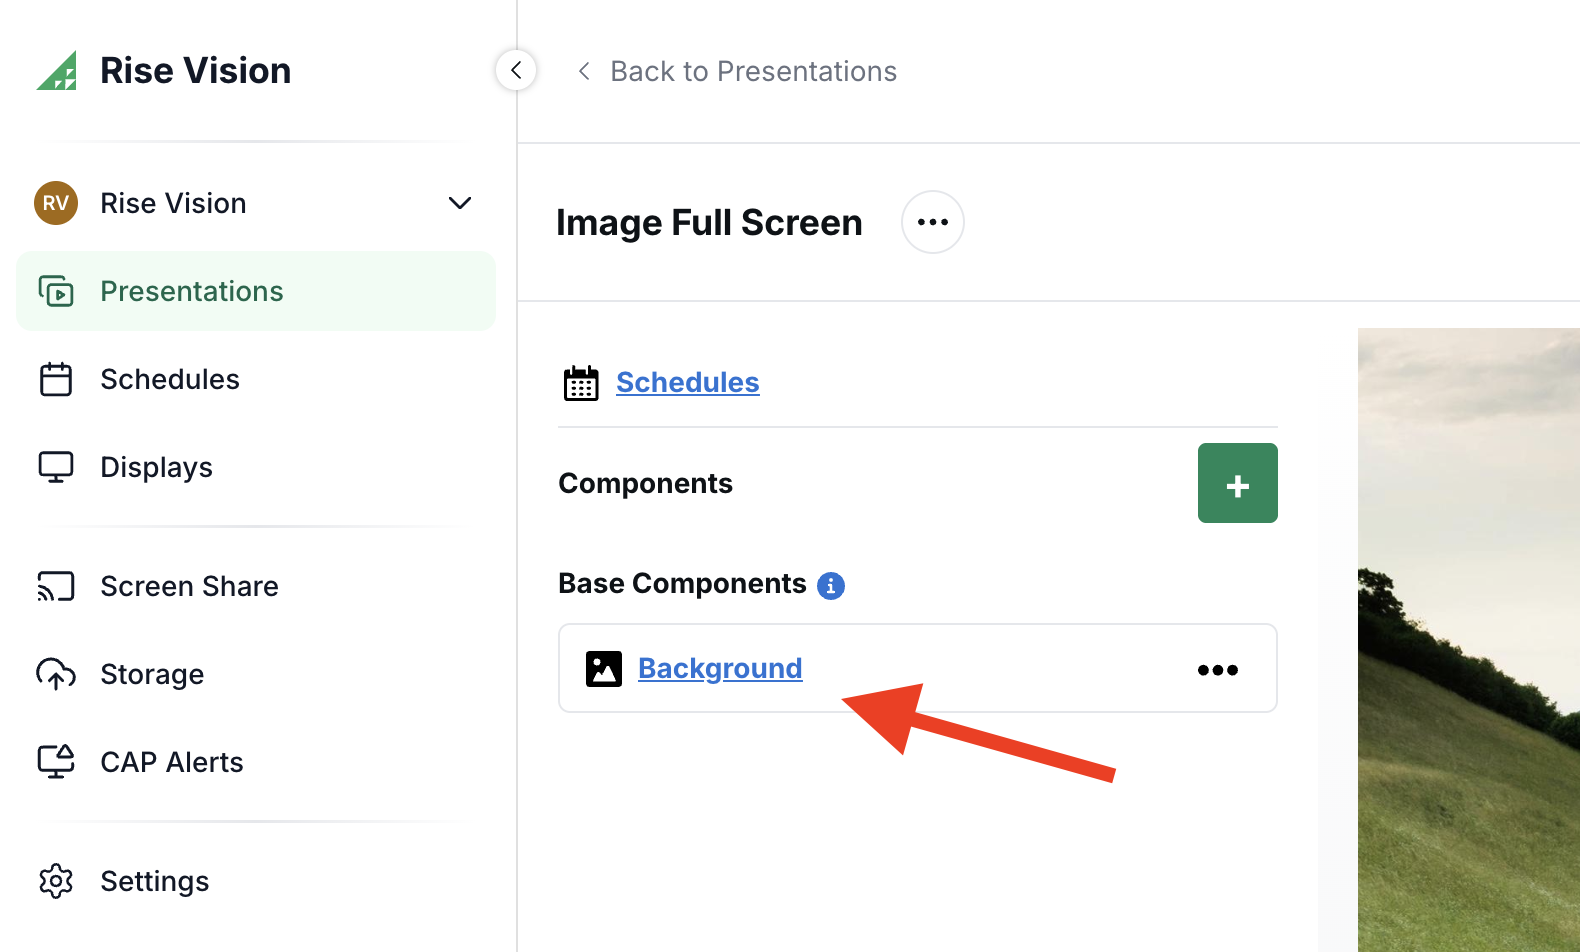Click the Screen Share cast icon

coord(56,586)
